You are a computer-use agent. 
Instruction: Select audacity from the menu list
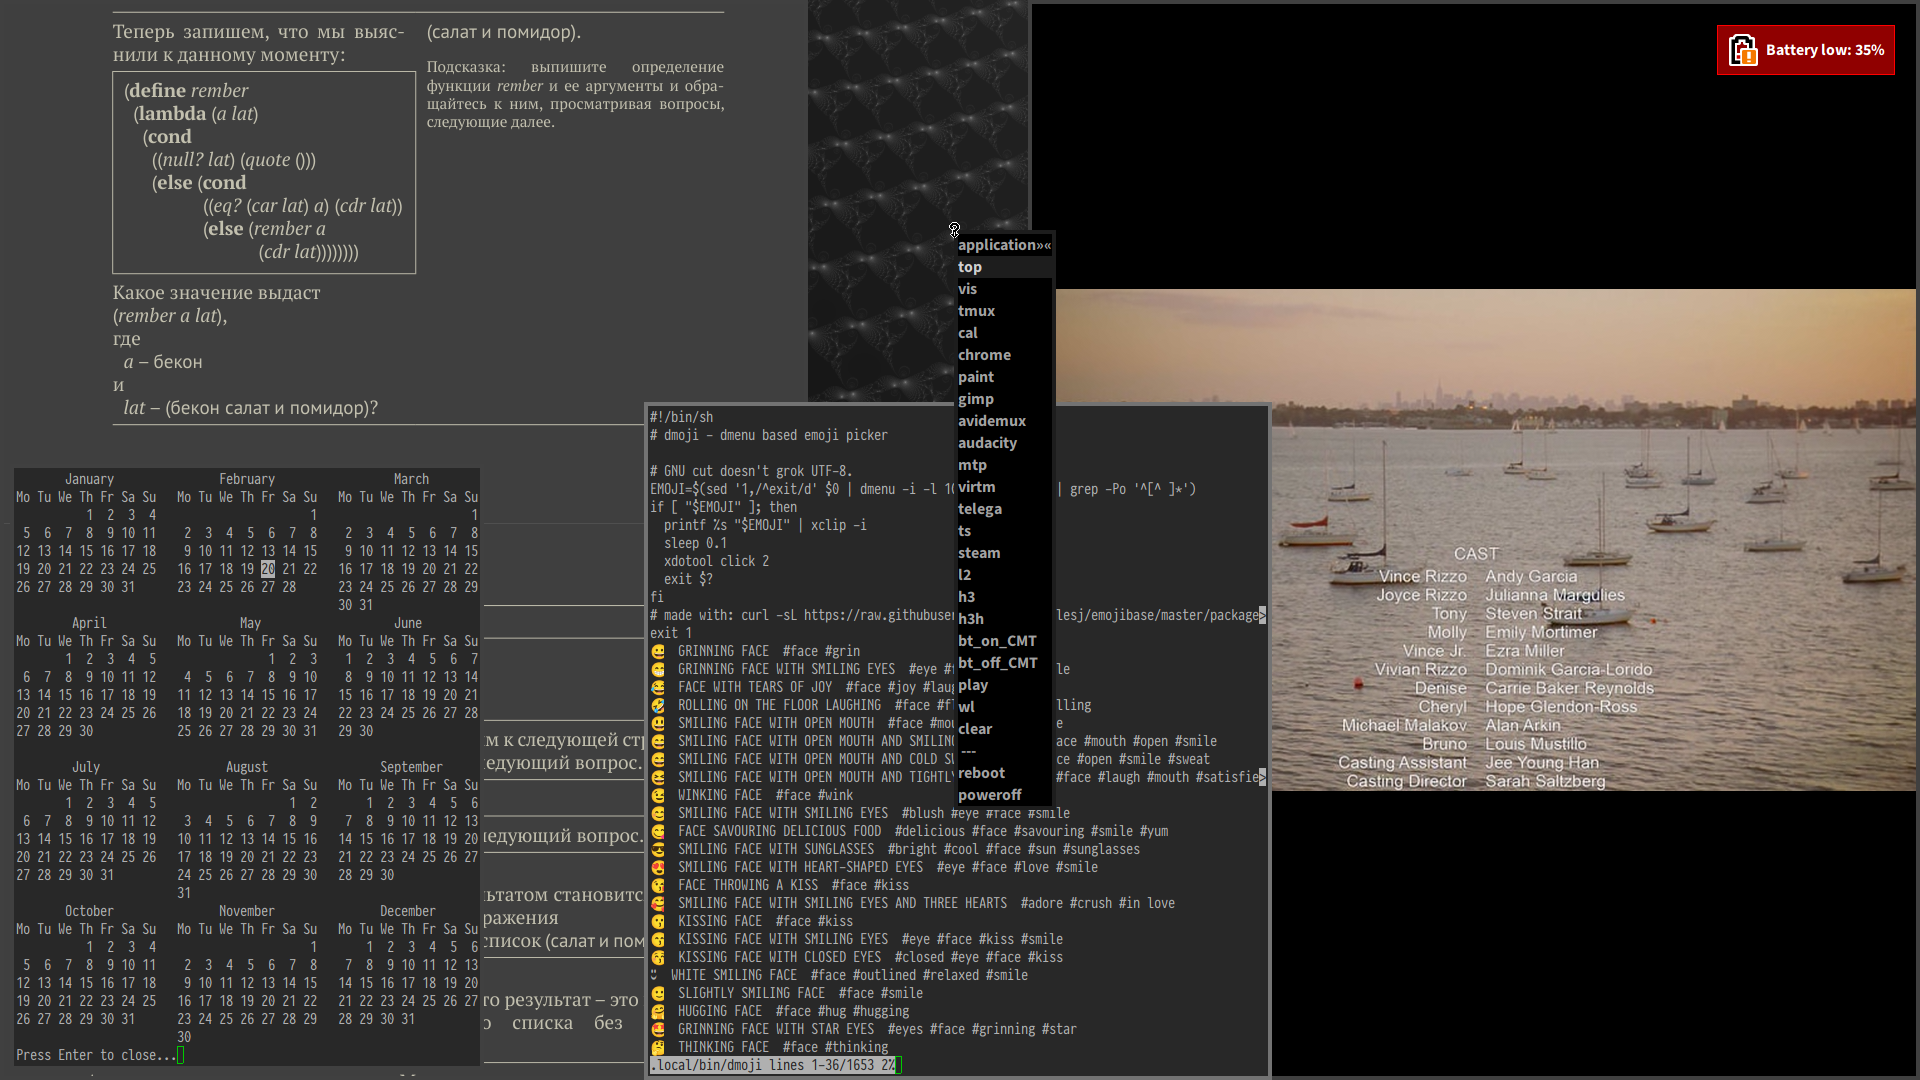pos(987,443)
